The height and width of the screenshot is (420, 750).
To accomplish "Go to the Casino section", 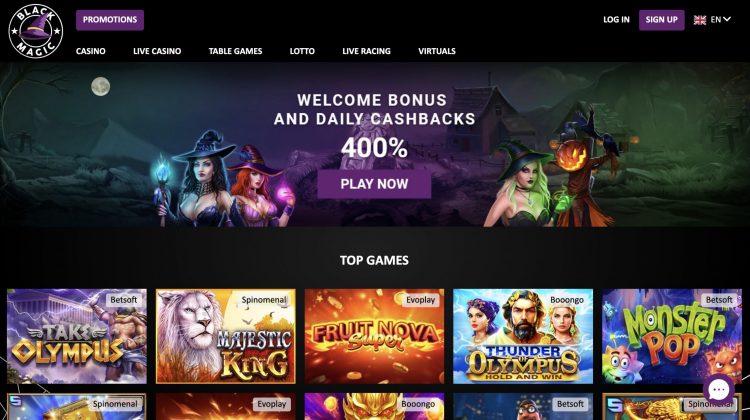I will coord(91,51).
